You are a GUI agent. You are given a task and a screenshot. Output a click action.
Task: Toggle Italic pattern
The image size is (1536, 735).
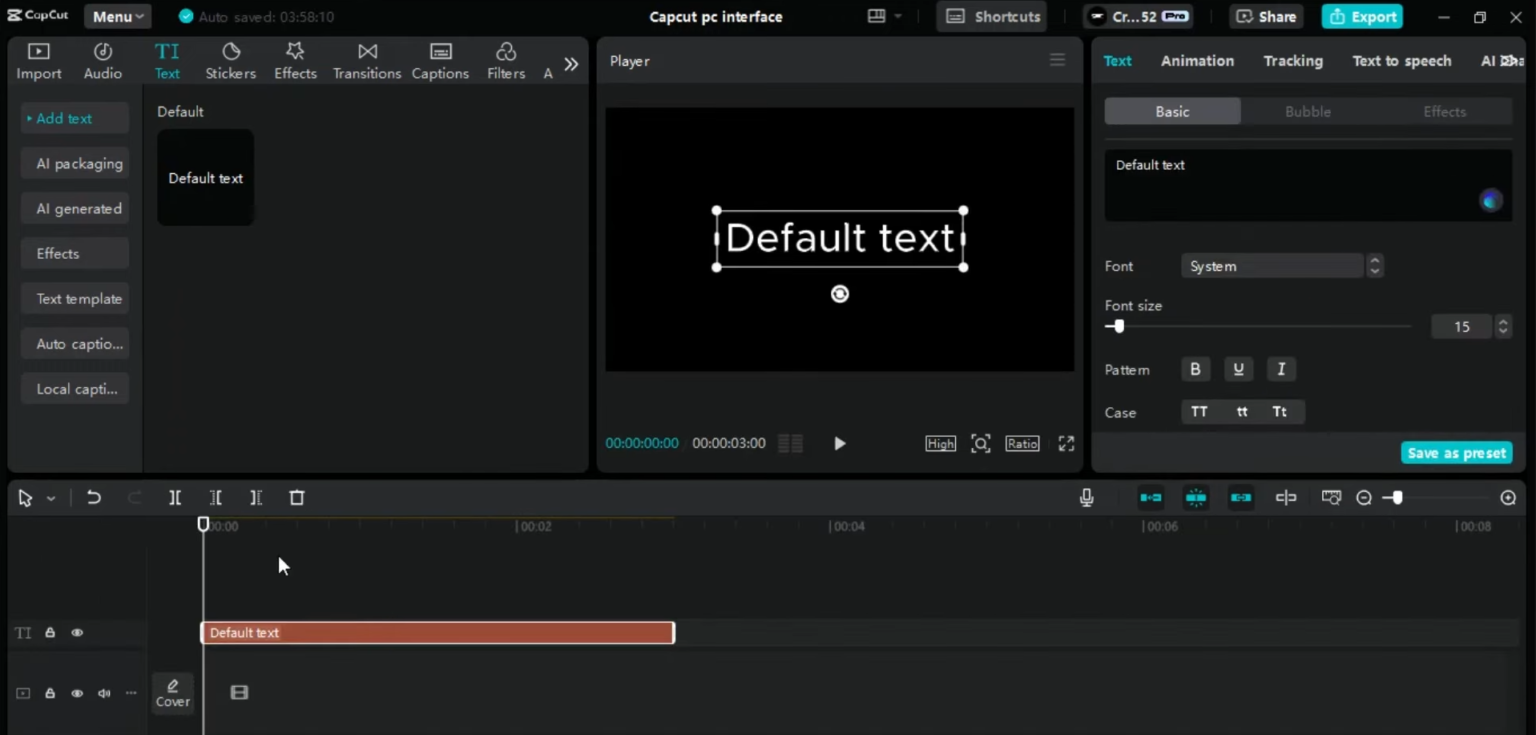click(1281, 369)
